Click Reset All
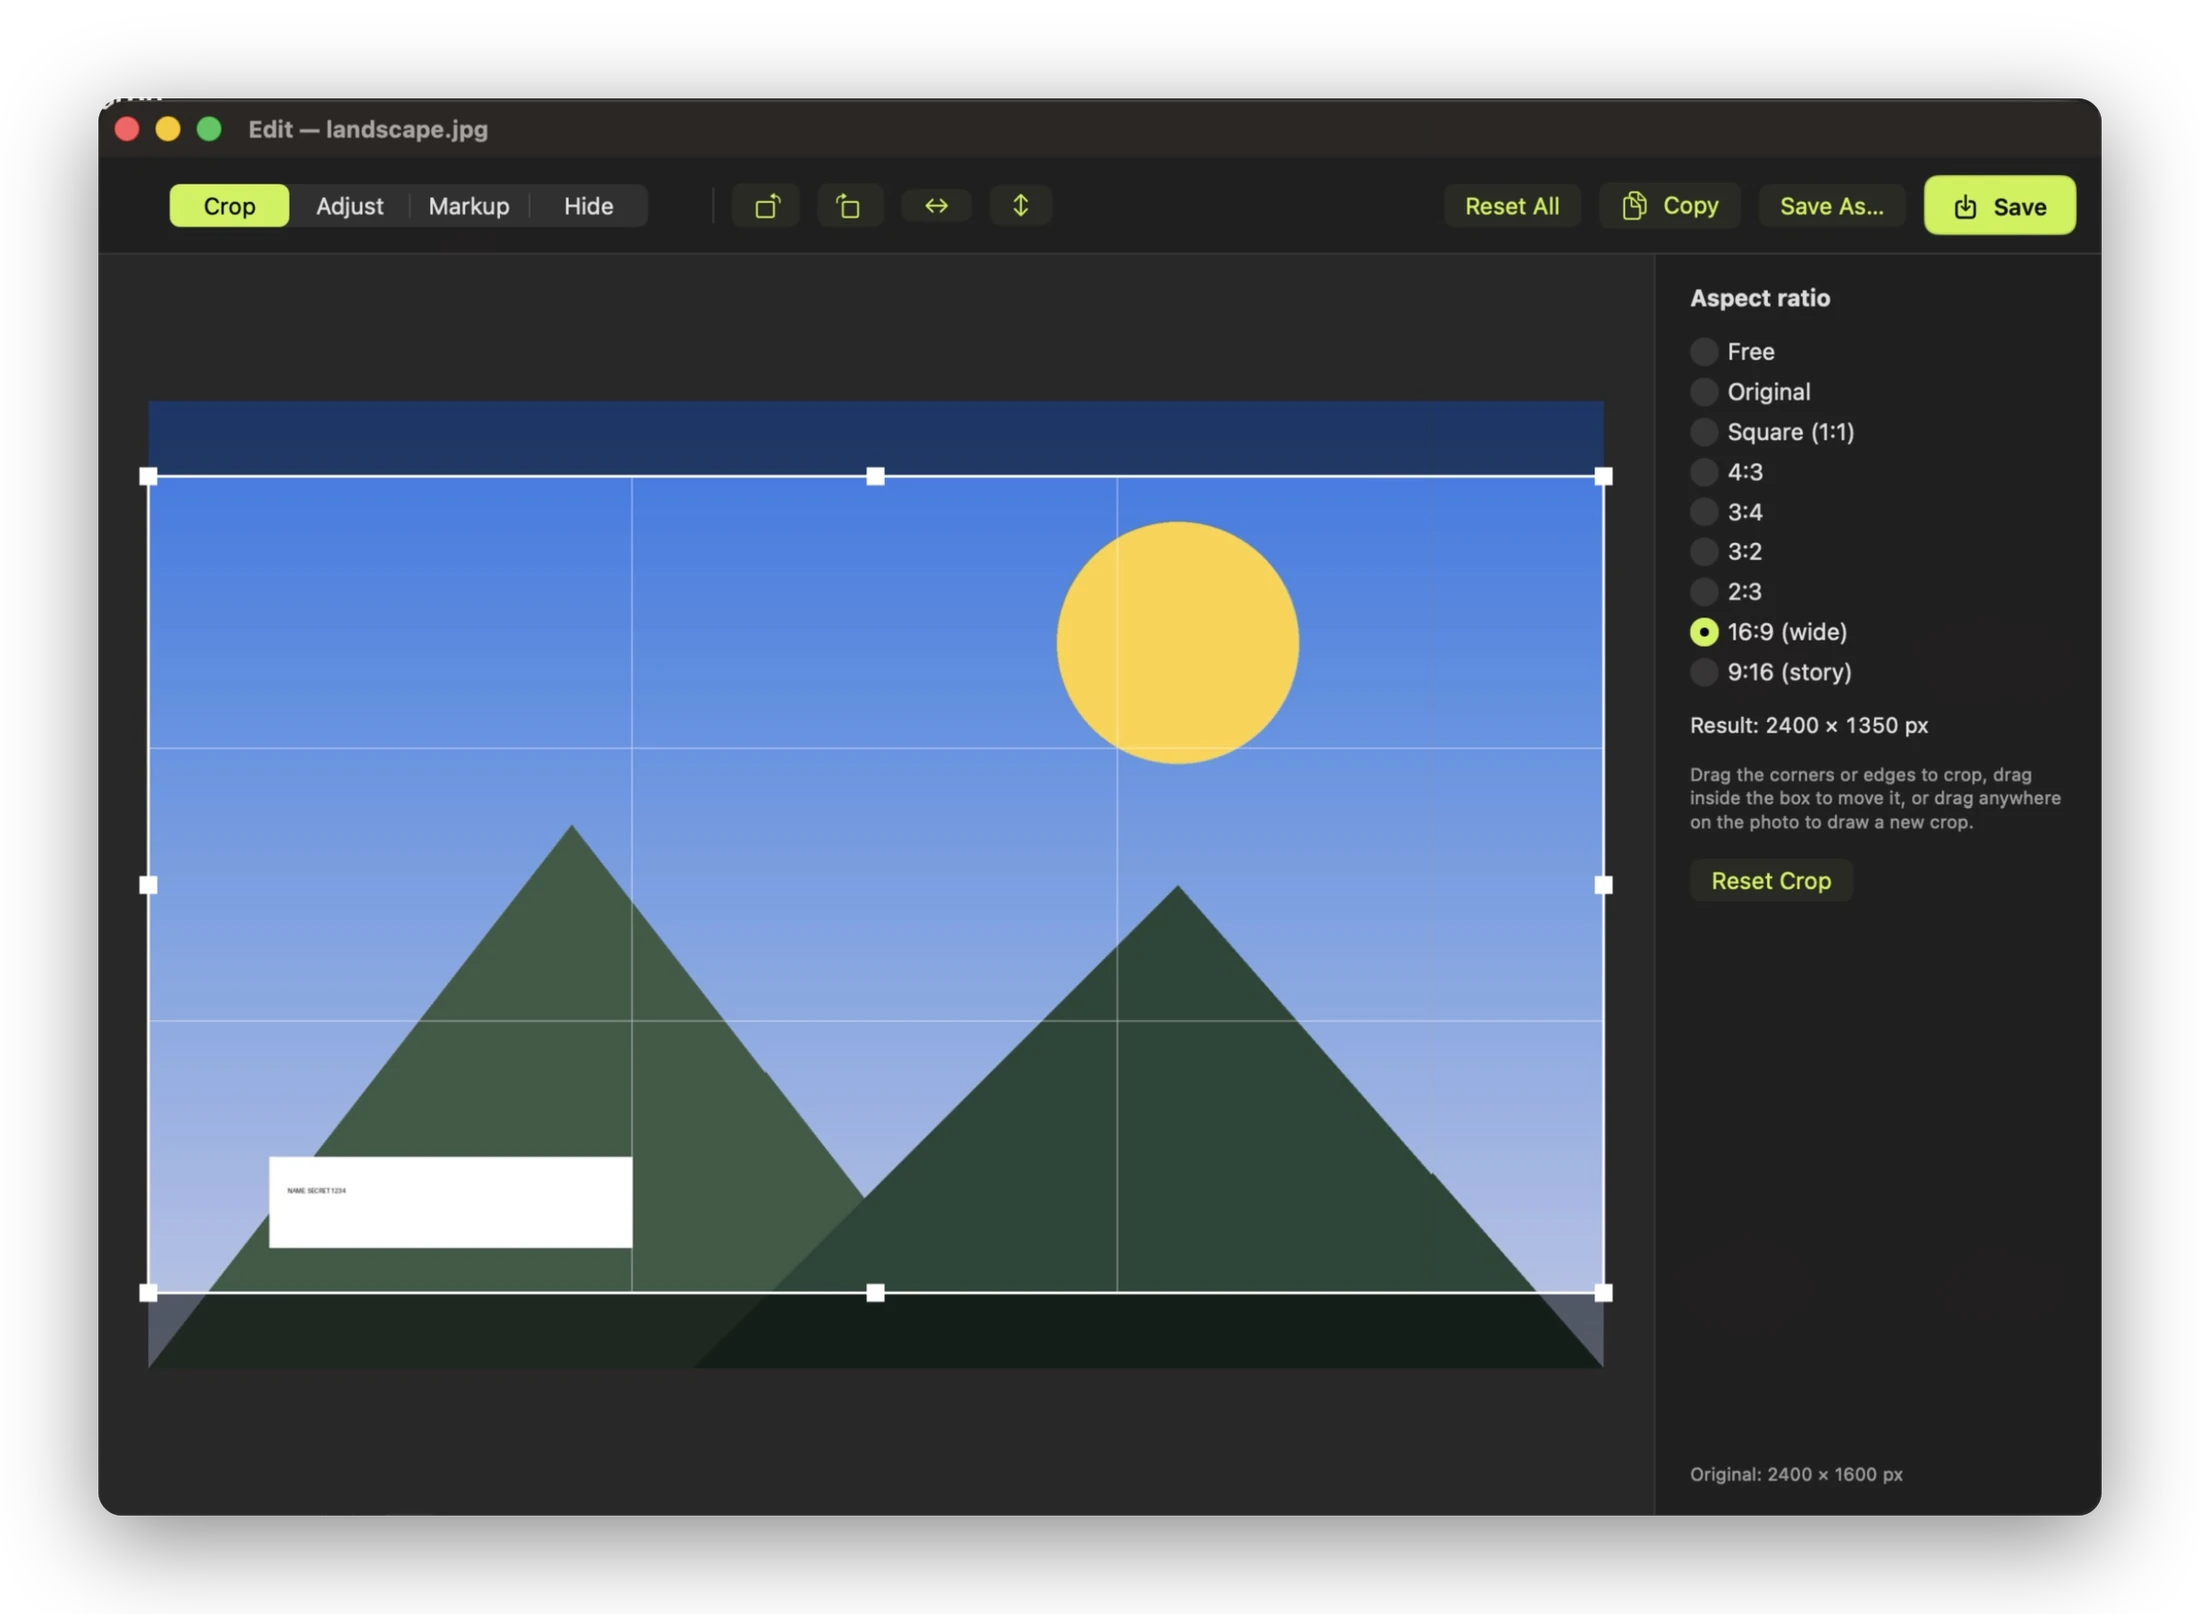Image resolution: width=2200 pixels, height=1614 pixels. click(x=1511, y=206)
